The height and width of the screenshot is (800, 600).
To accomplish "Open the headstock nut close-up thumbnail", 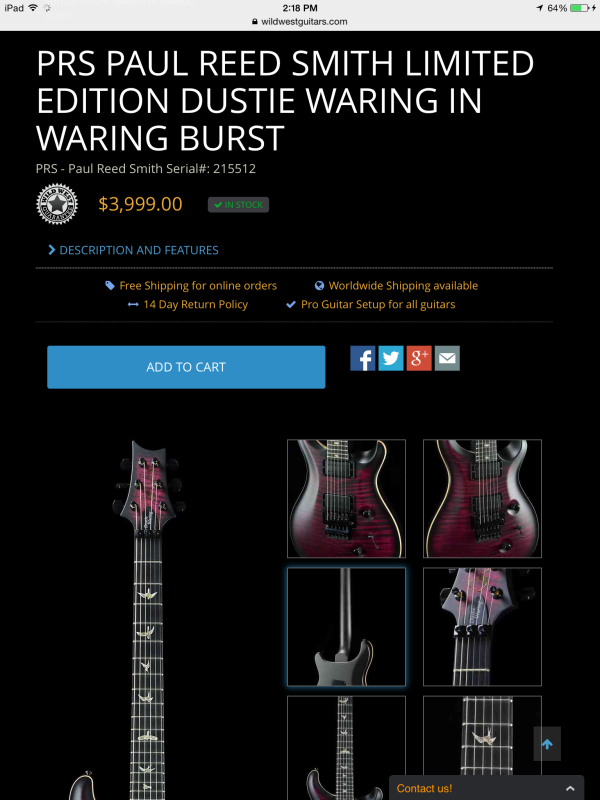I will click(x=482, y=627).
